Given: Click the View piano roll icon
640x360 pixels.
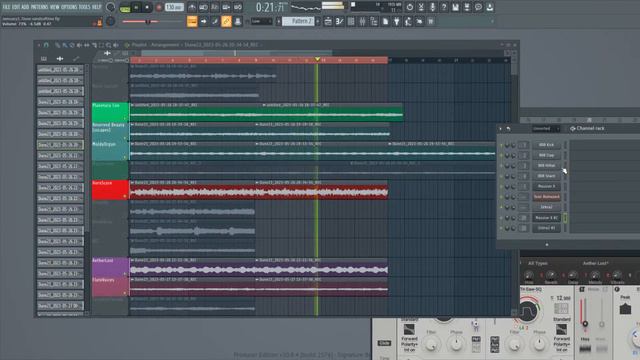Looking at the screenshot, I should click(340, 21).
